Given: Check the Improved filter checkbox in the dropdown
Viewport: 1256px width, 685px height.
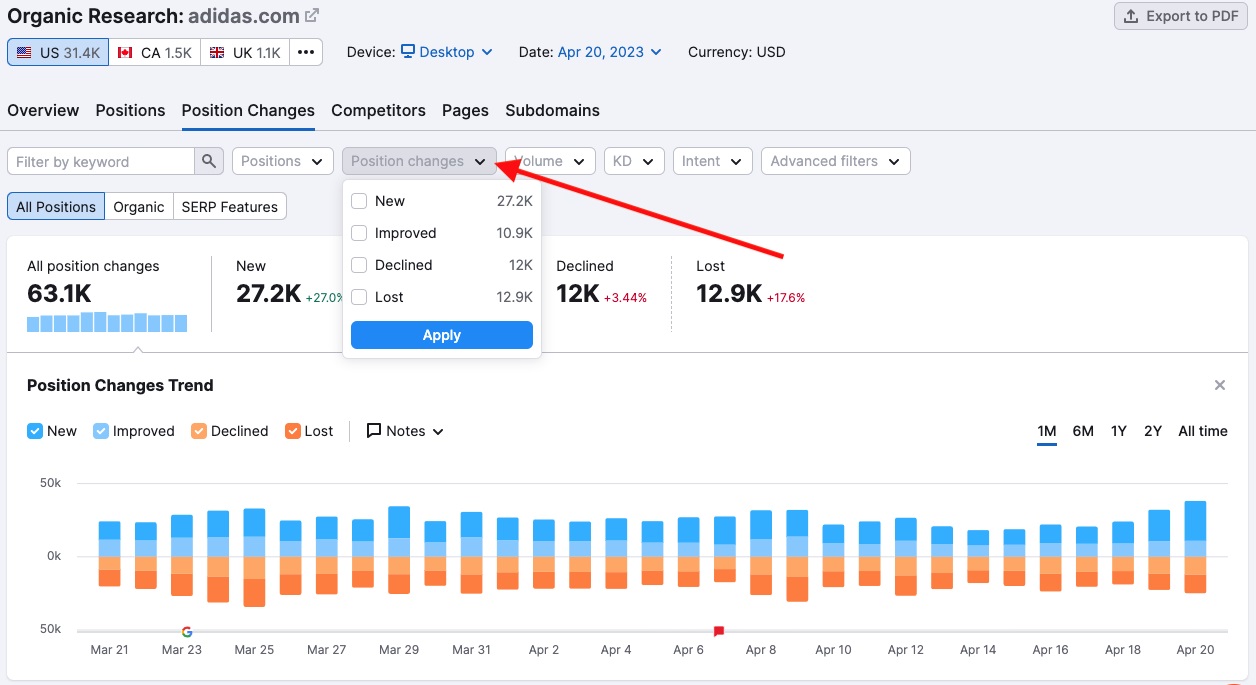Looking at the screenshot, I should (359, 233).
